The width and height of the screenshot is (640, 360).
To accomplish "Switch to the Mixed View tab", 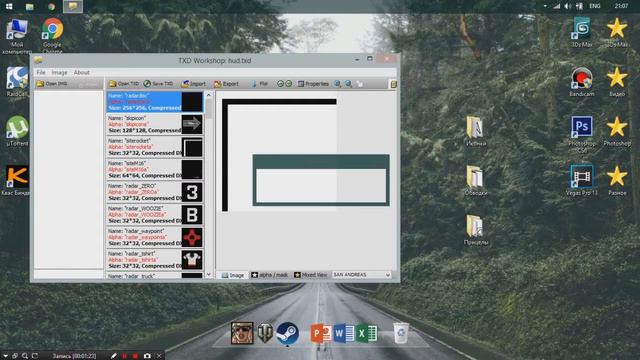I will [x=311, y=275].
